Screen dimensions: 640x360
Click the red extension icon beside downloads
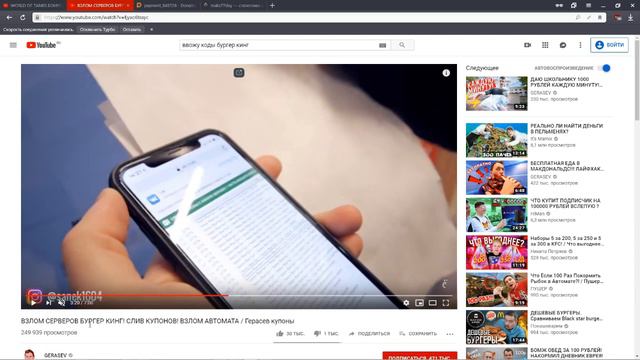pos(618,18)
